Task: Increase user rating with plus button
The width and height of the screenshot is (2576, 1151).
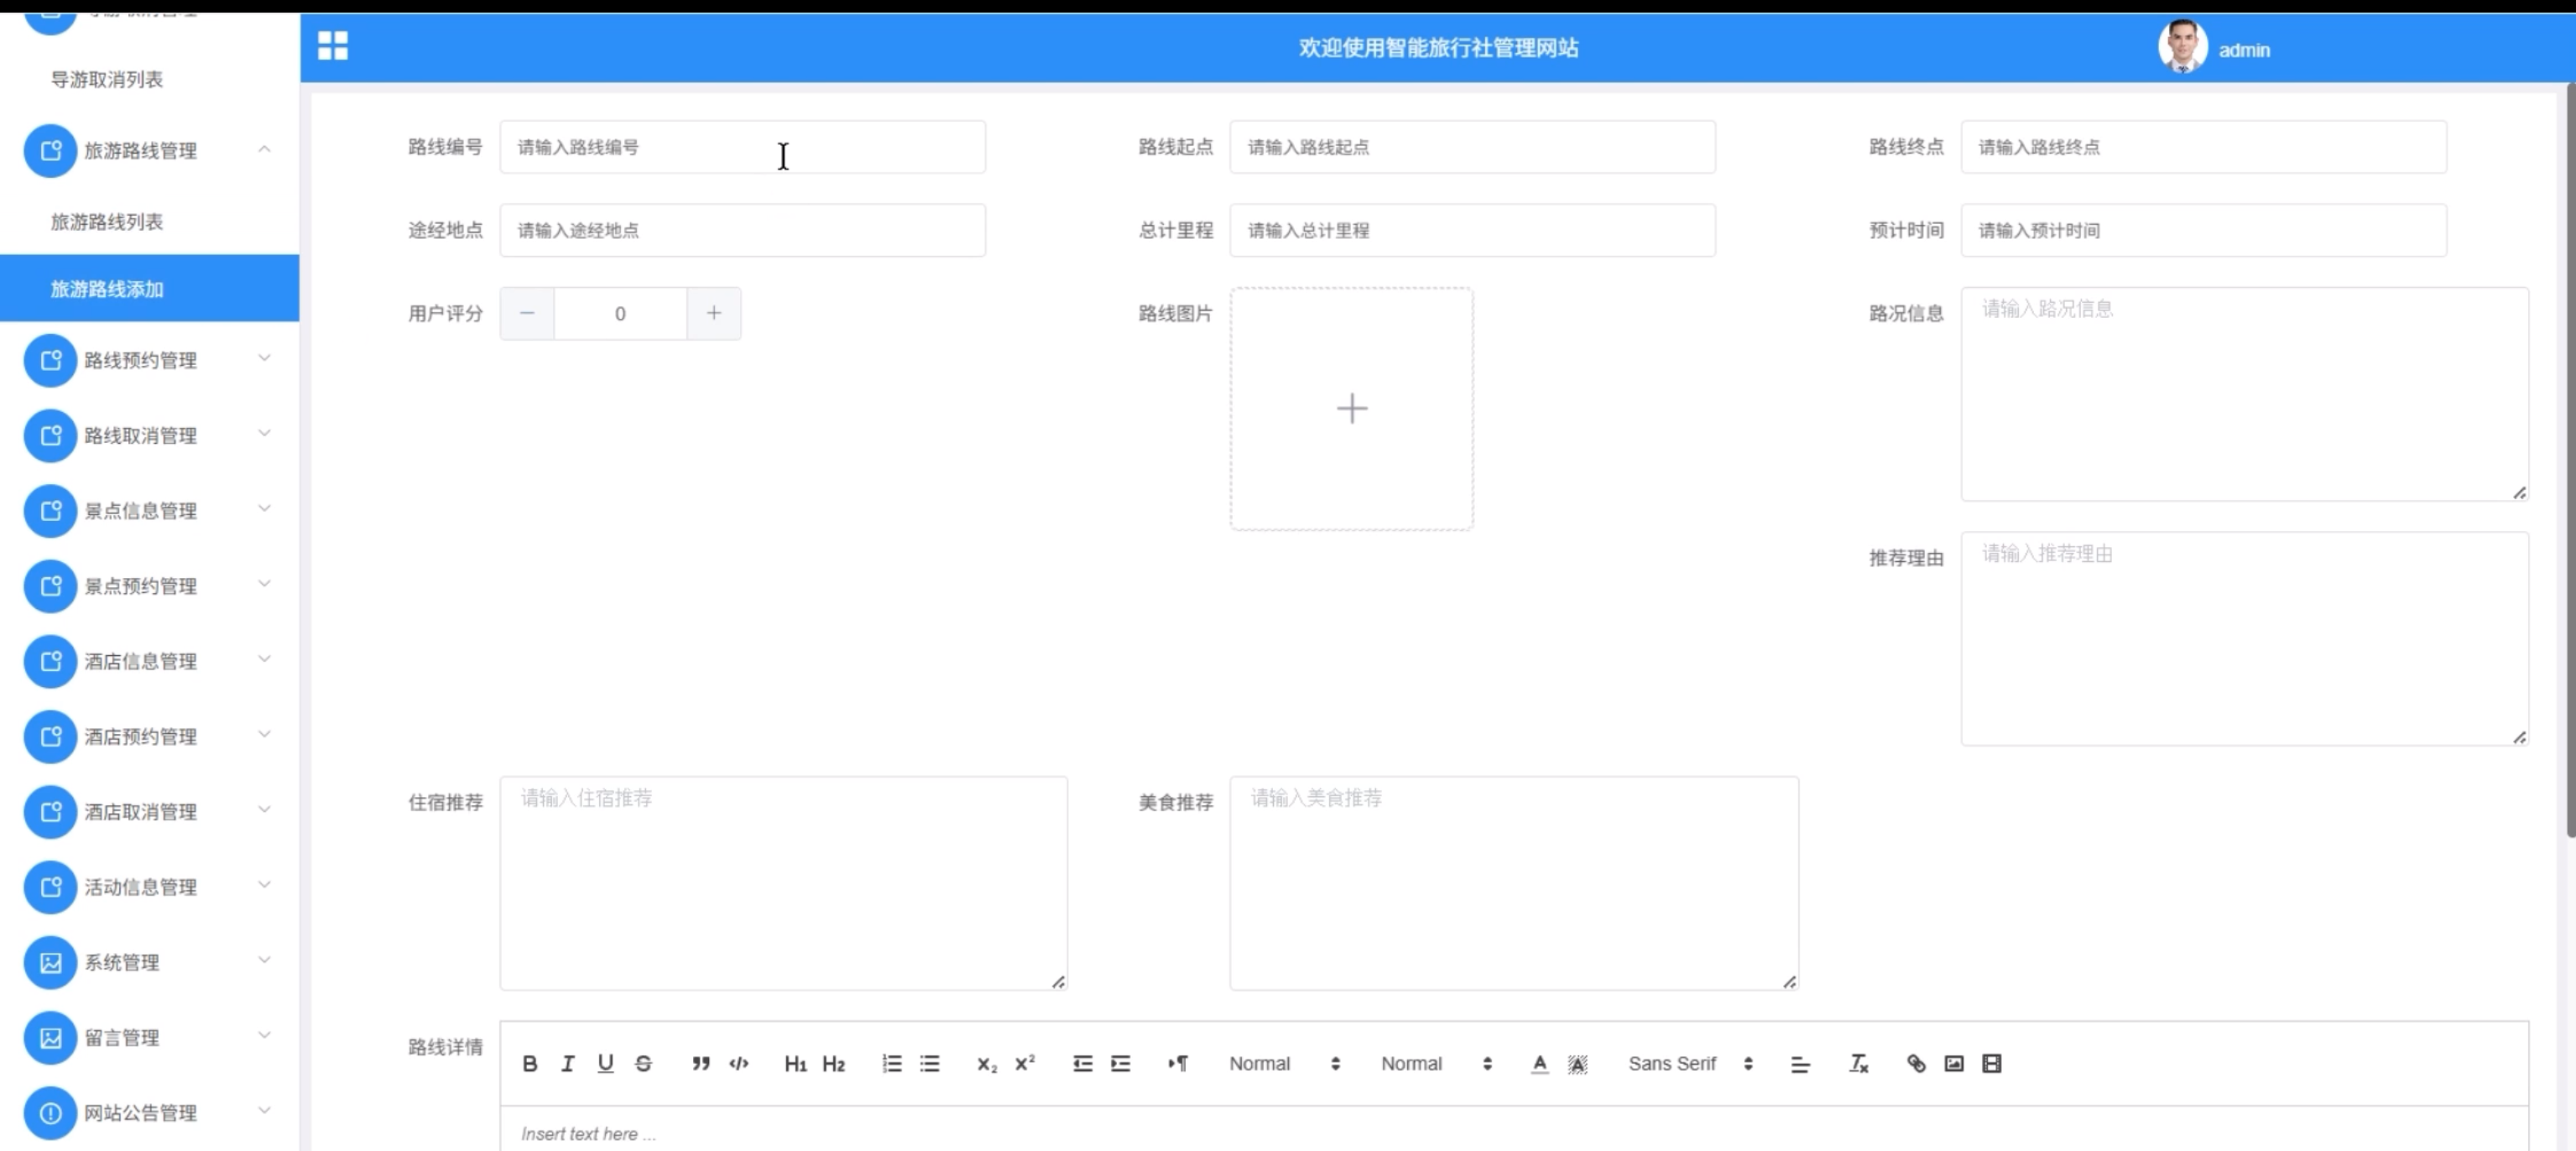Action: [x=713, y=313]
